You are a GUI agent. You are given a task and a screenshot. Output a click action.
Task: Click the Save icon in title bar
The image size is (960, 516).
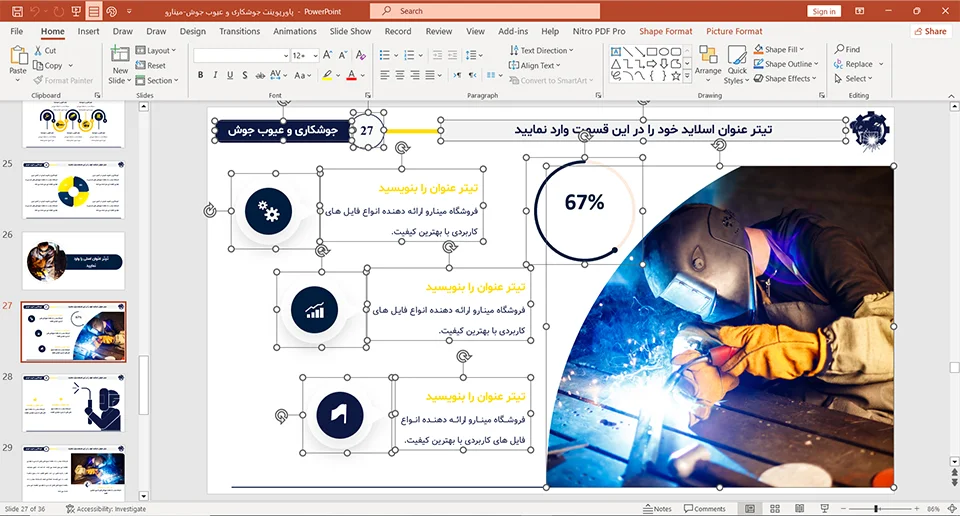coord(17,11)
